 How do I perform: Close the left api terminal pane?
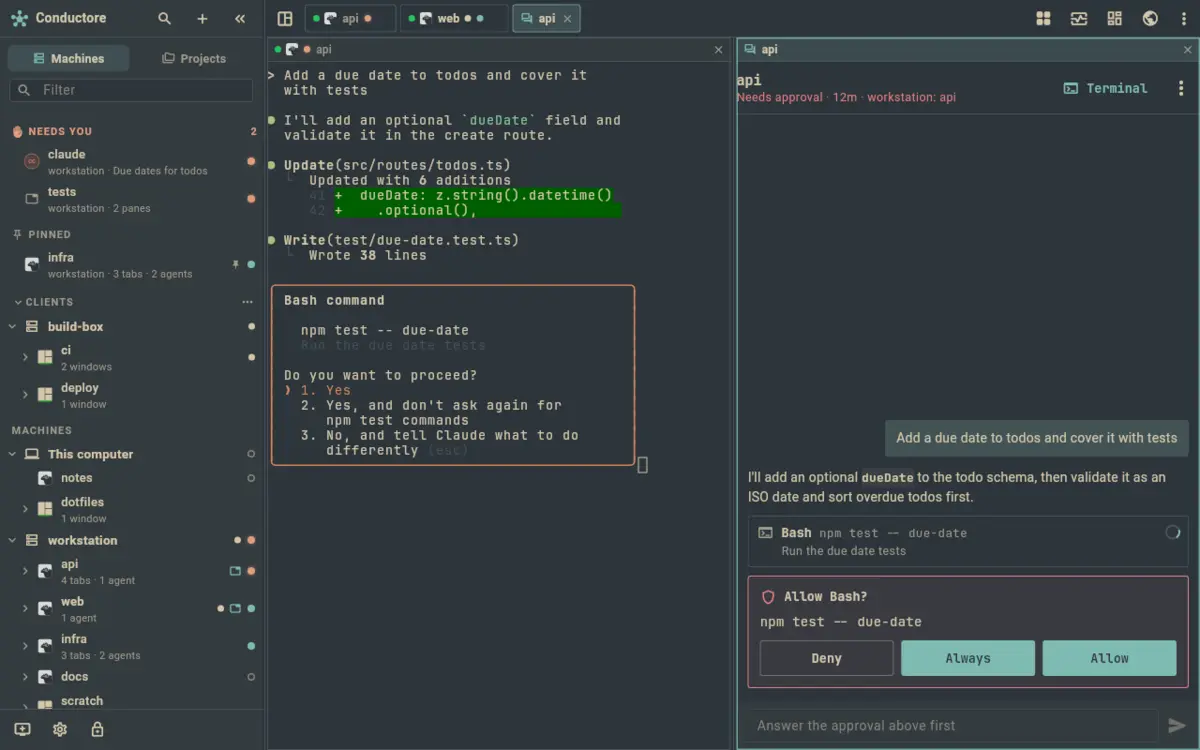[718, 49]
